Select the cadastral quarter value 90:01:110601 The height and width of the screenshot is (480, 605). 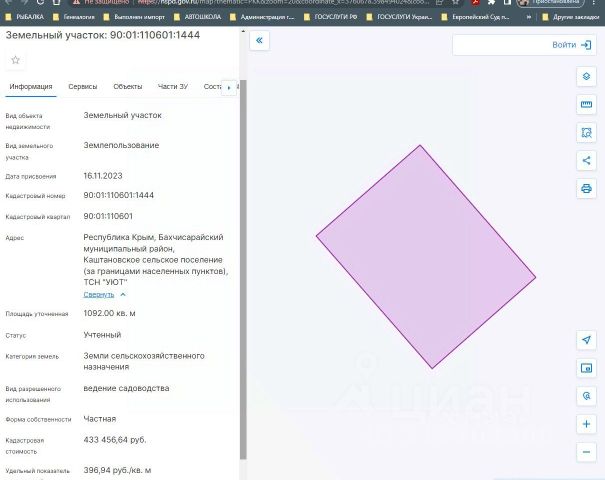pyautogui.click(x=108, y=216)
